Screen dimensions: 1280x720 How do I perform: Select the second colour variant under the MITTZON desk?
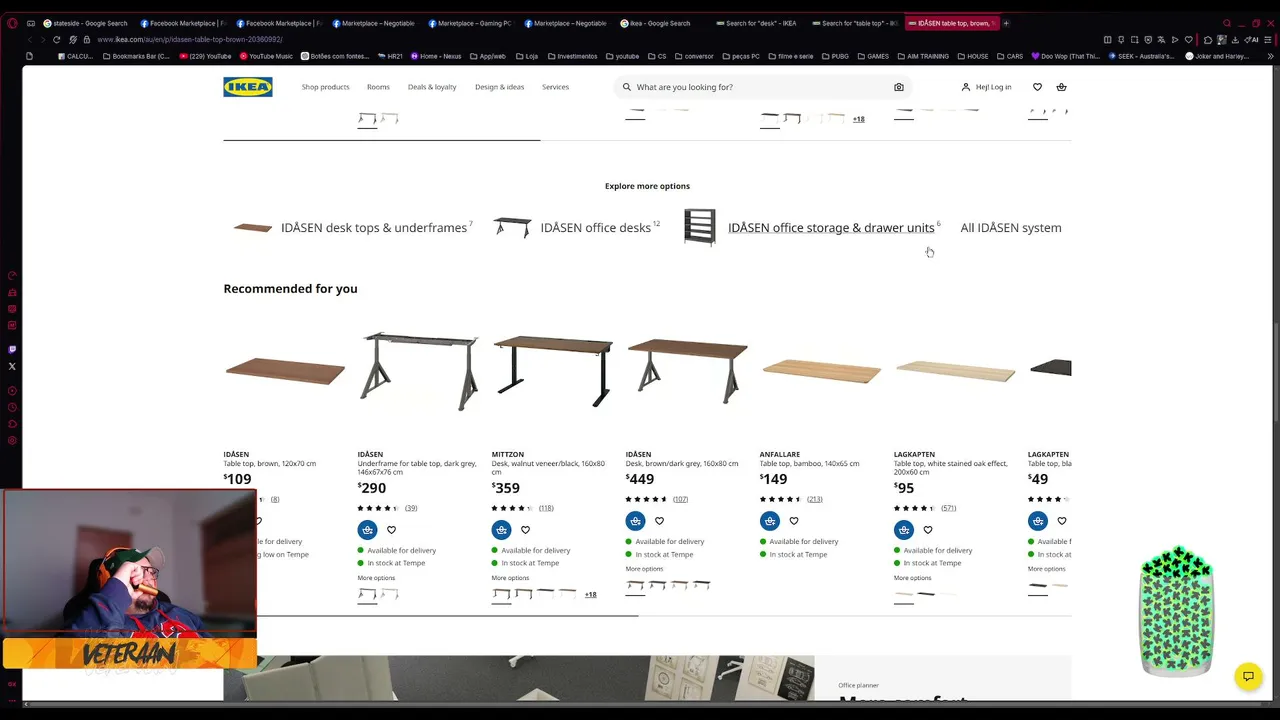click(x=523, y=594)
